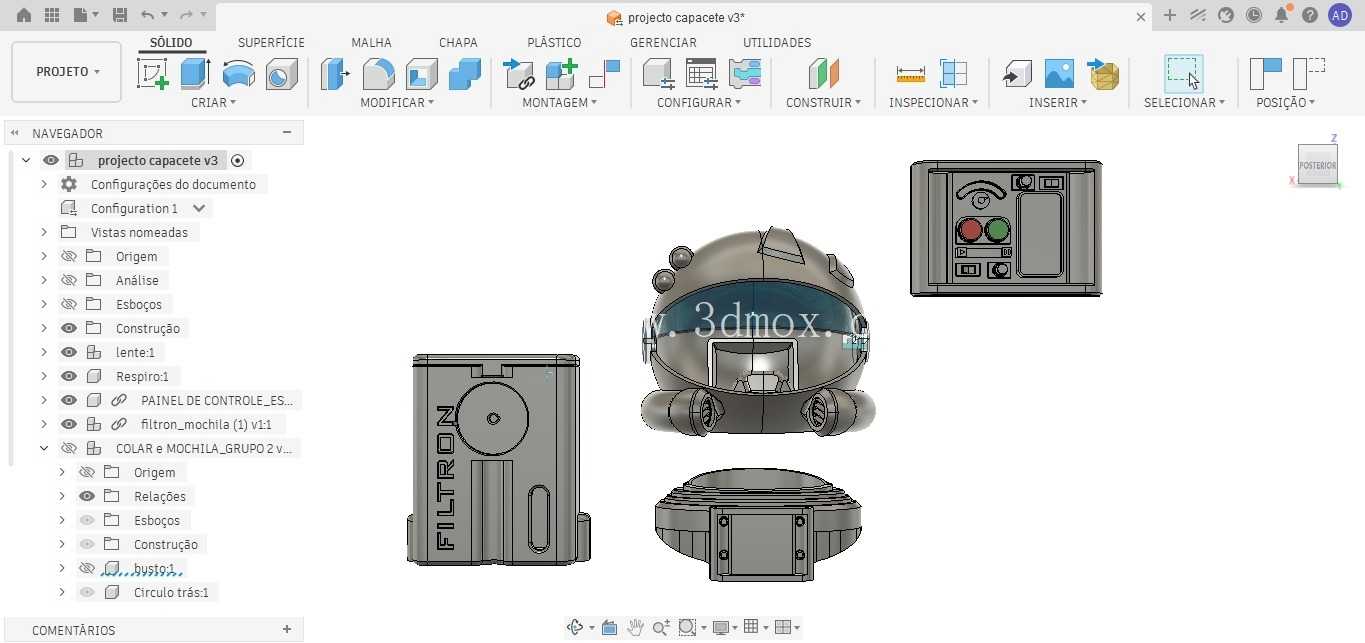Select the Construct plane icon

(823, 74)
